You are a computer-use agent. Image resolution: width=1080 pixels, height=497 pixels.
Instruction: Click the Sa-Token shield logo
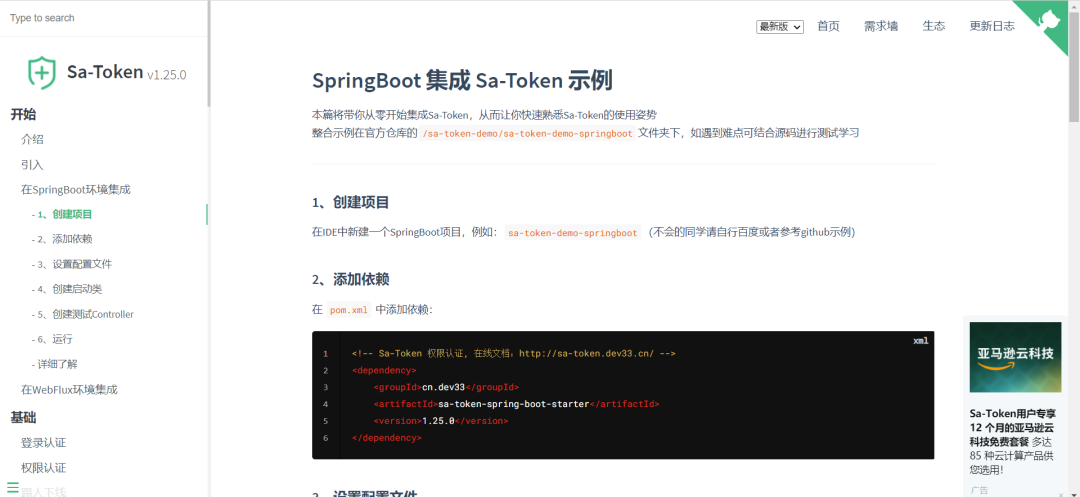click(x=41, y=73)
